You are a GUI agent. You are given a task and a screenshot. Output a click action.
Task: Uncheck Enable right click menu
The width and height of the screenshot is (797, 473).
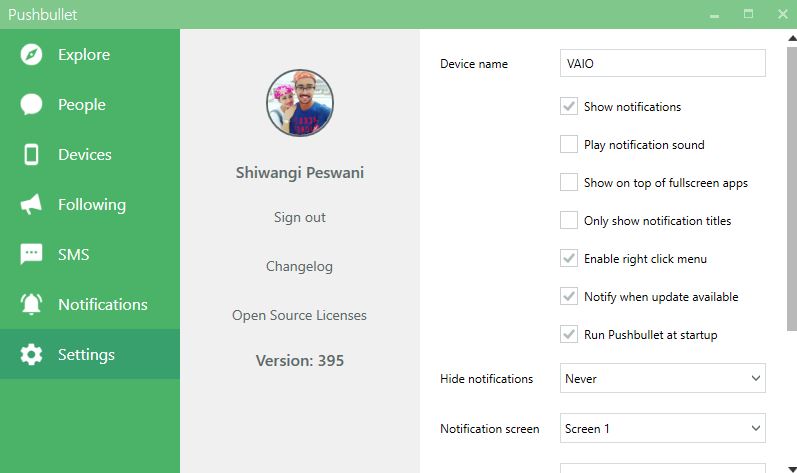[569, 258]
